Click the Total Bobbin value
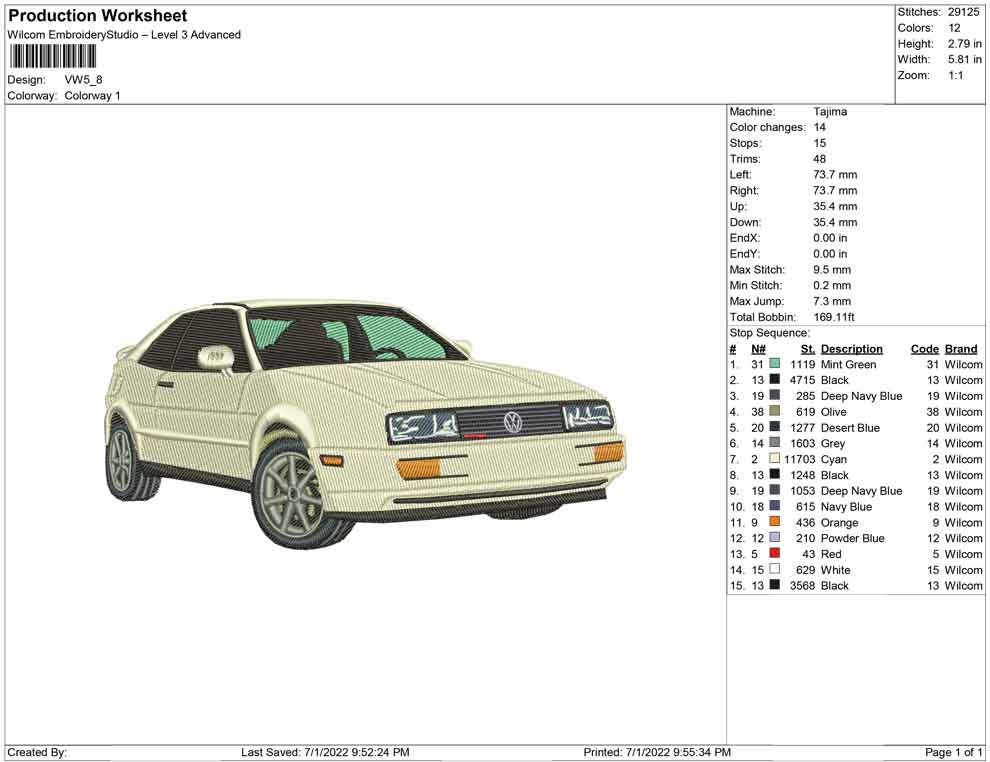 [833, 317]
